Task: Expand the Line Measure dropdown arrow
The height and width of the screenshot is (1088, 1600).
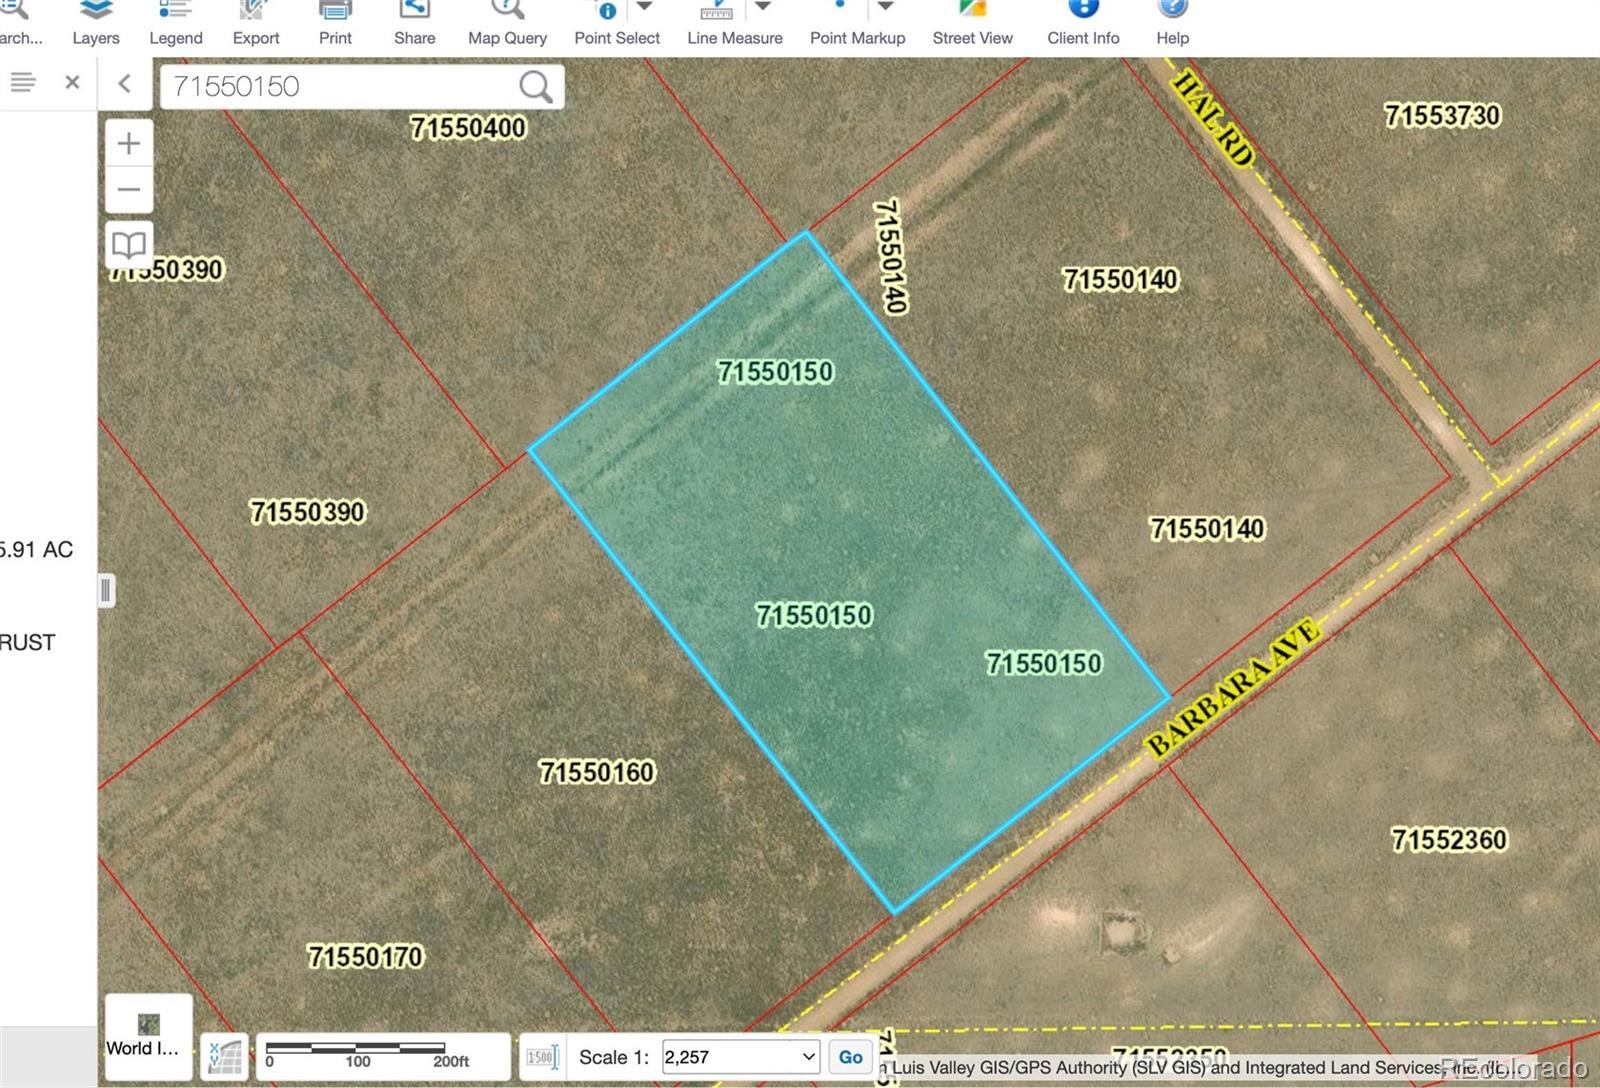Action: pyautogui.click(x=763, y=8)
